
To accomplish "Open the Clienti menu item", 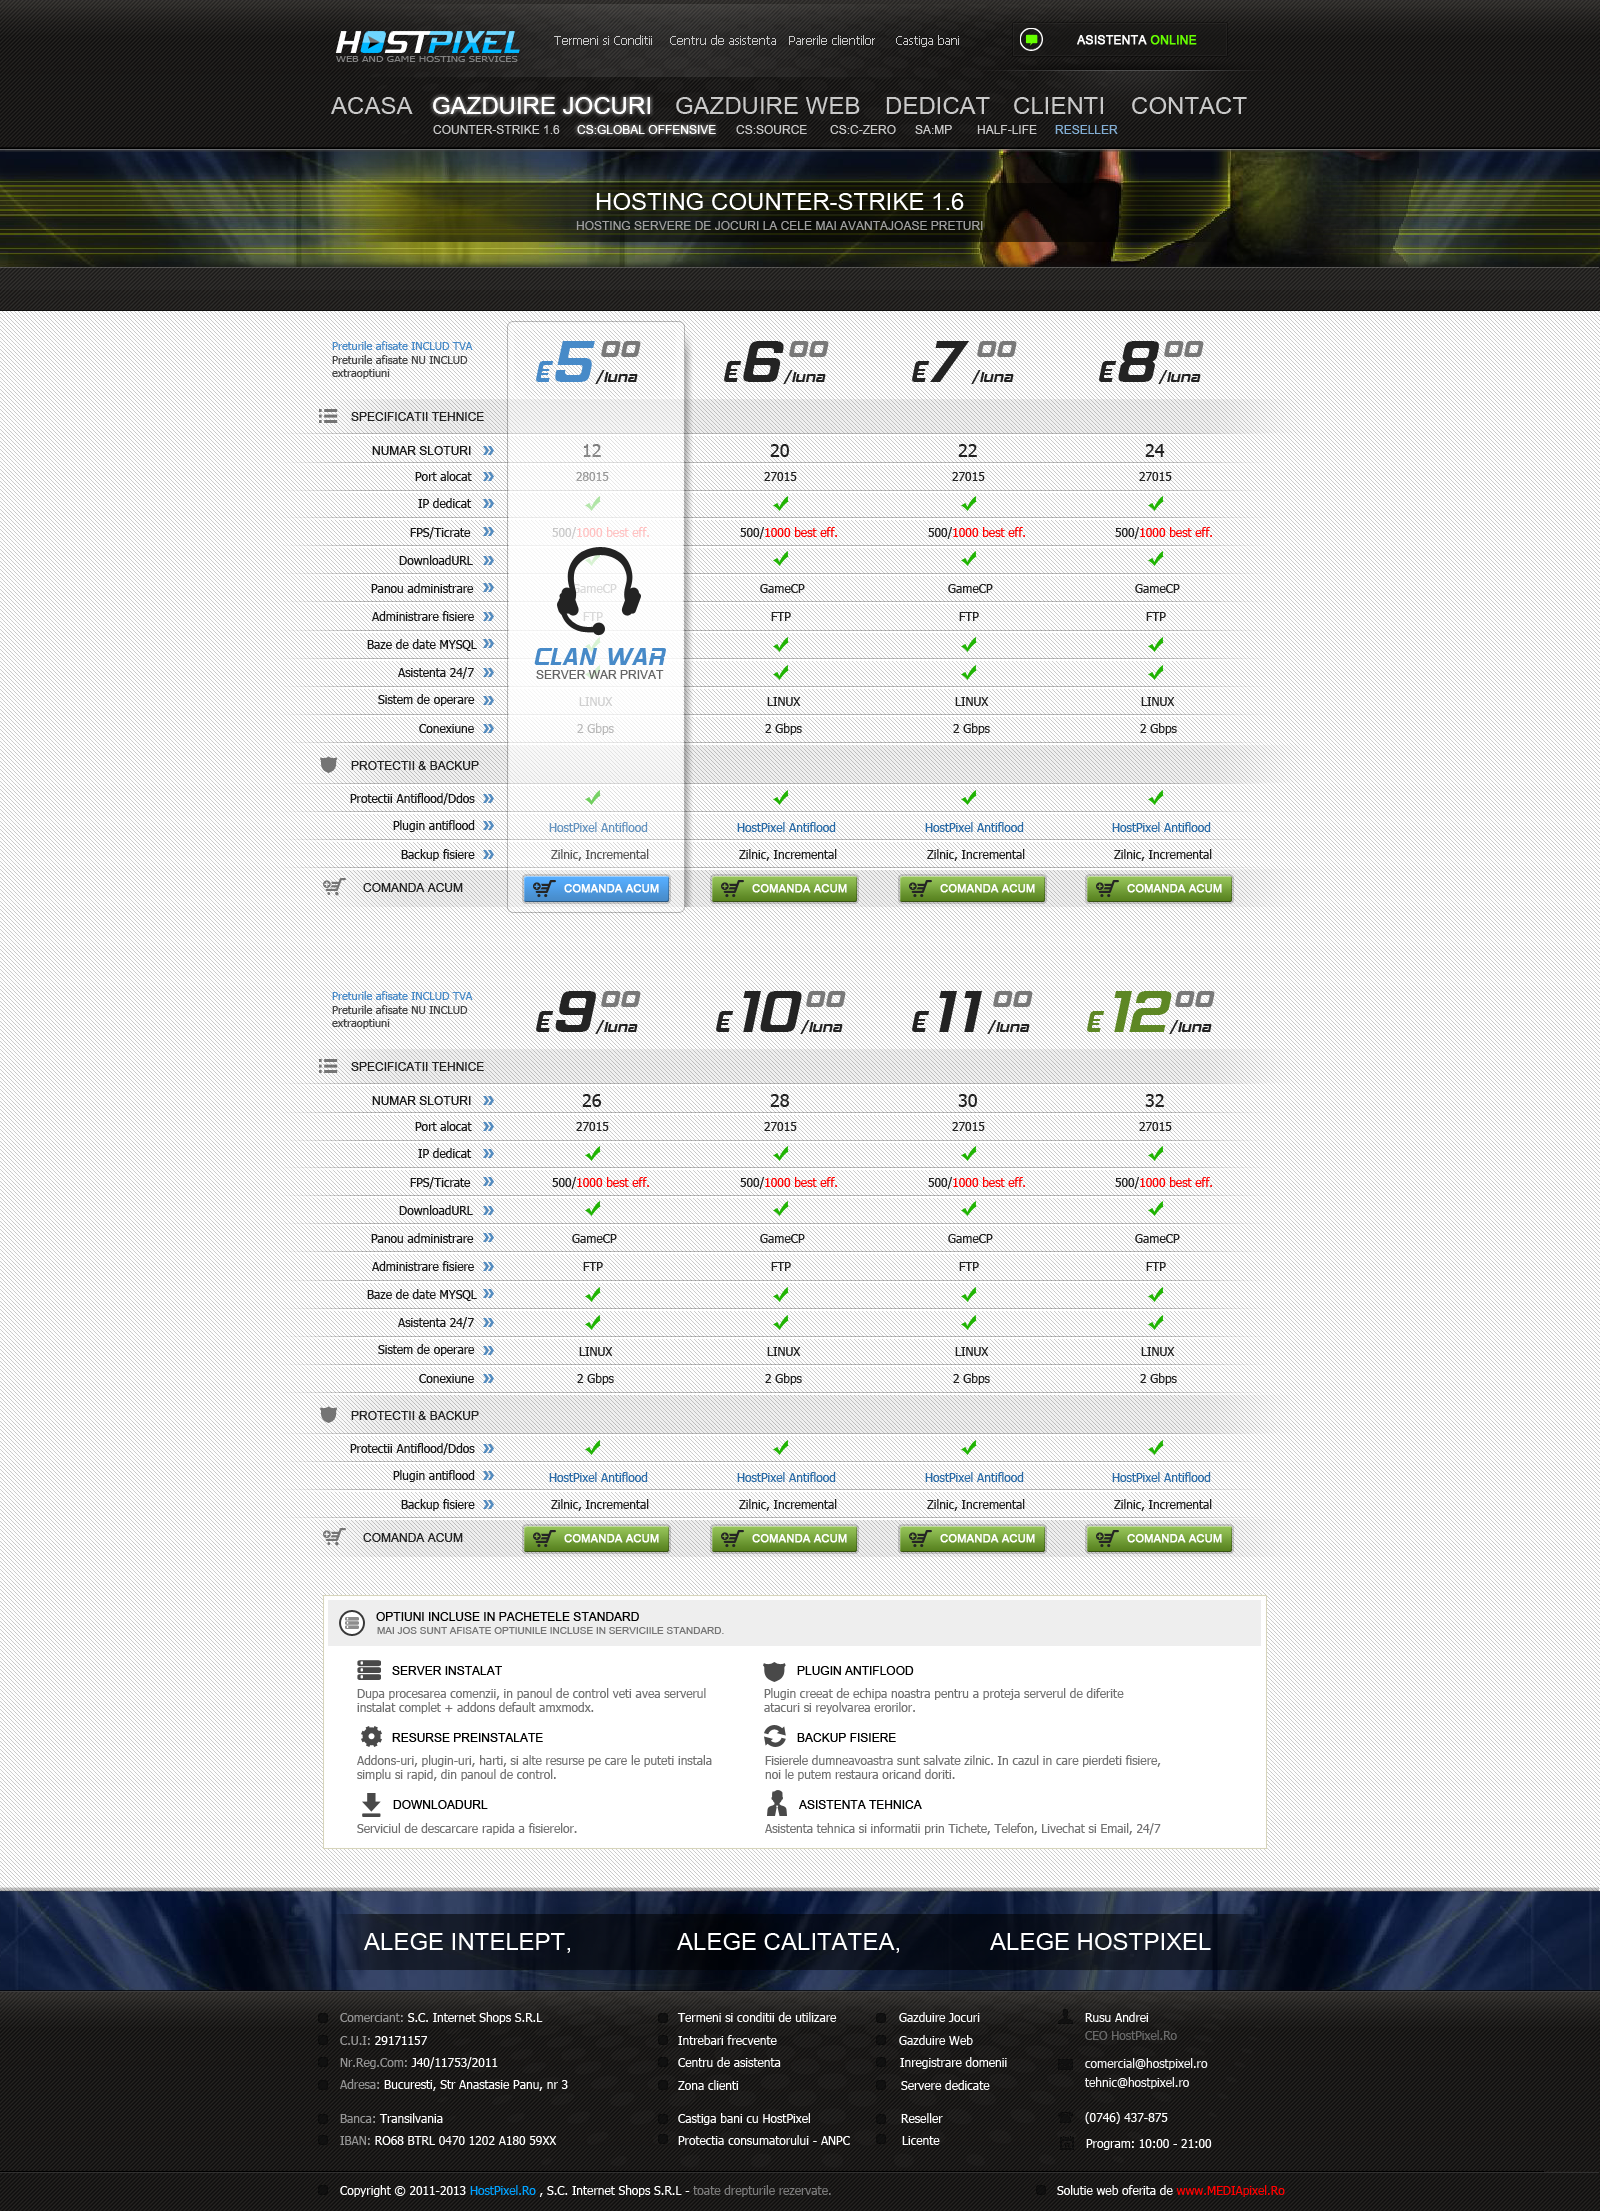I will tap(1058, 106).
